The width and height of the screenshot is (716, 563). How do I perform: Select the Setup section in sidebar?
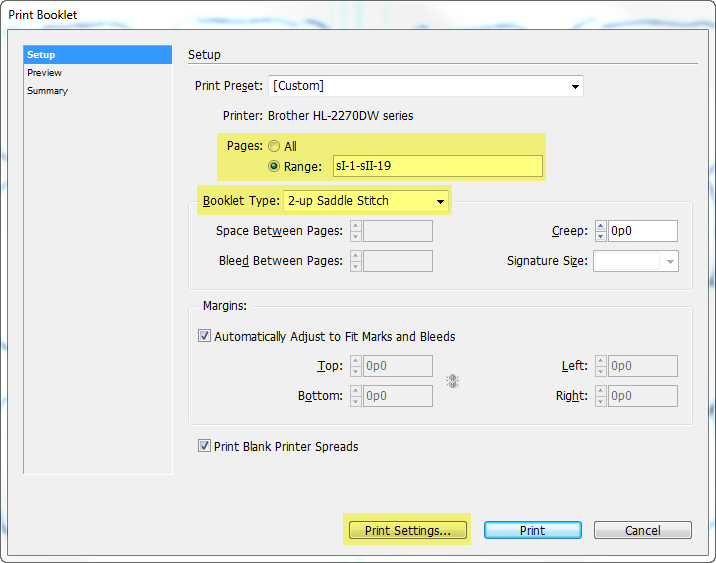pos(42,55)
